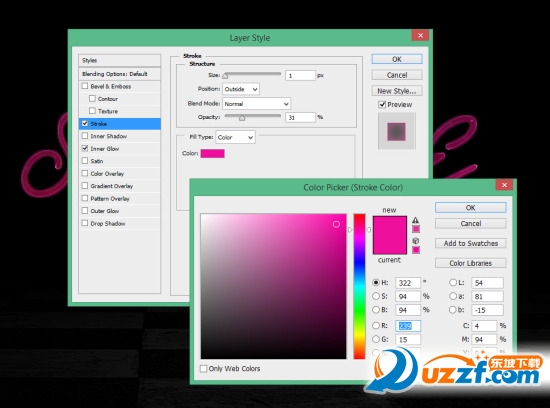Click the M magenta percentage field

coord(484,339)
